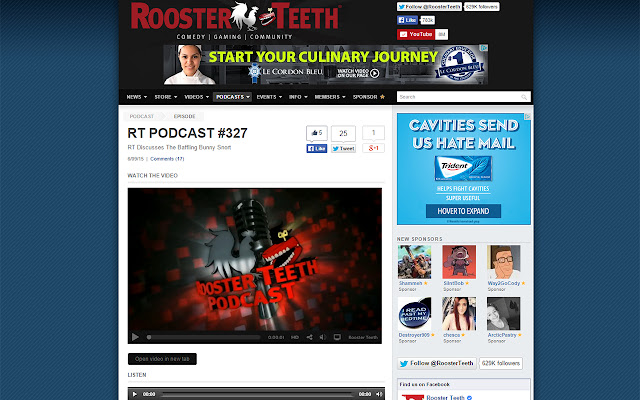
Task: View header 629K followers count
Action: tap(482, 7)
